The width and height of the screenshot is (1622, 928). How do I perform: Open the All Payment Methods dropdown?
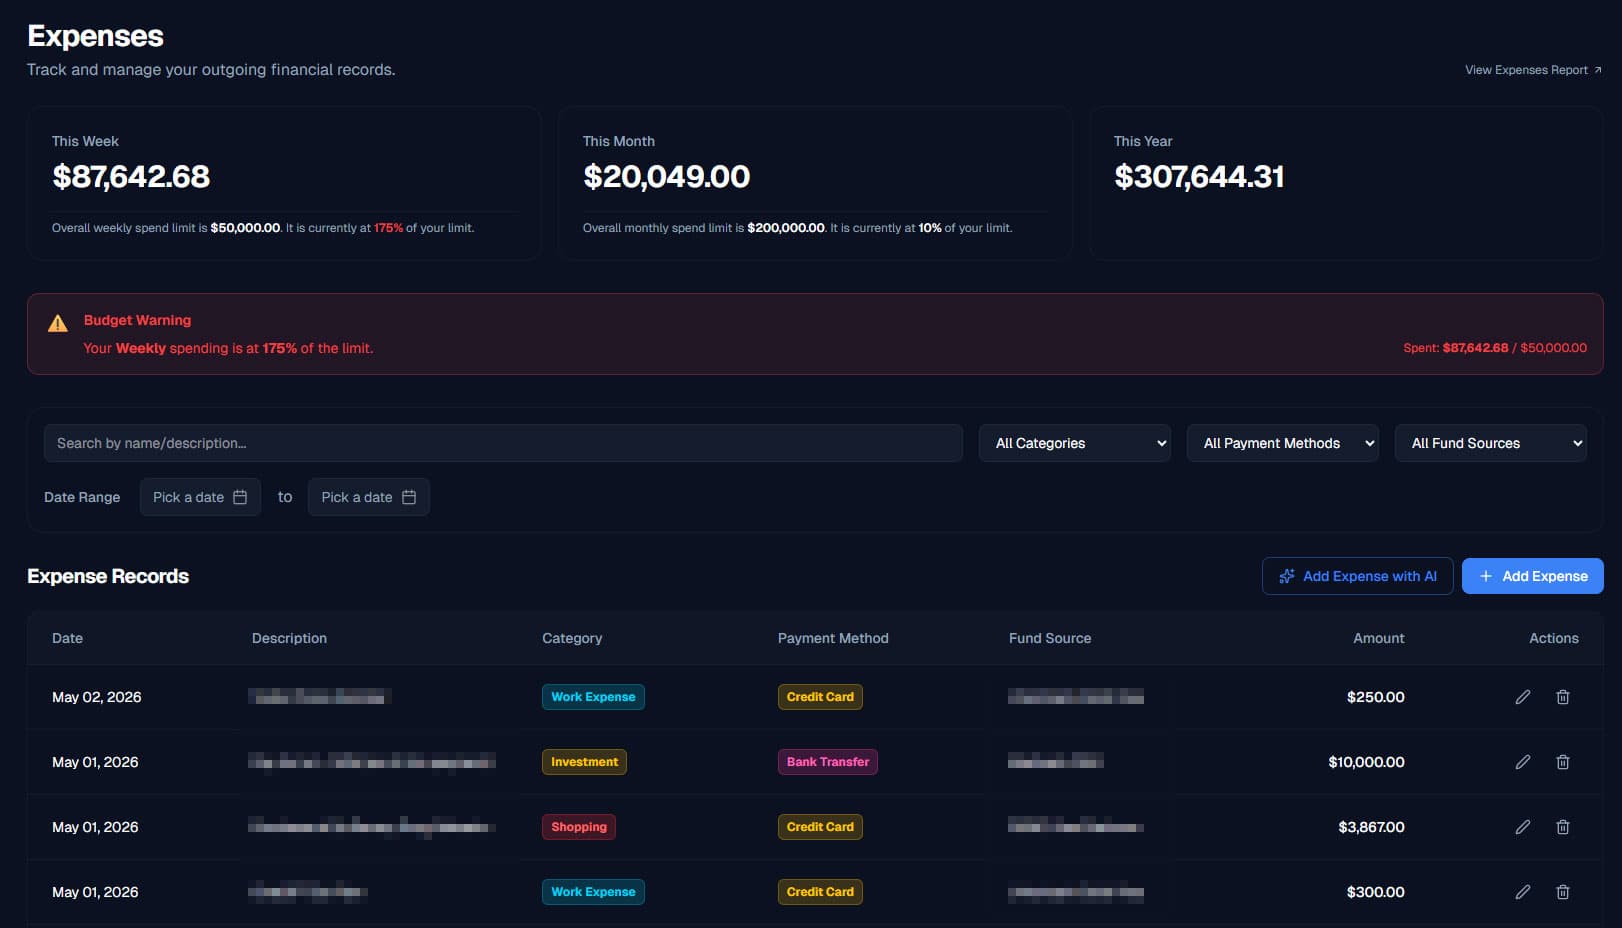tap(1283, 443)
